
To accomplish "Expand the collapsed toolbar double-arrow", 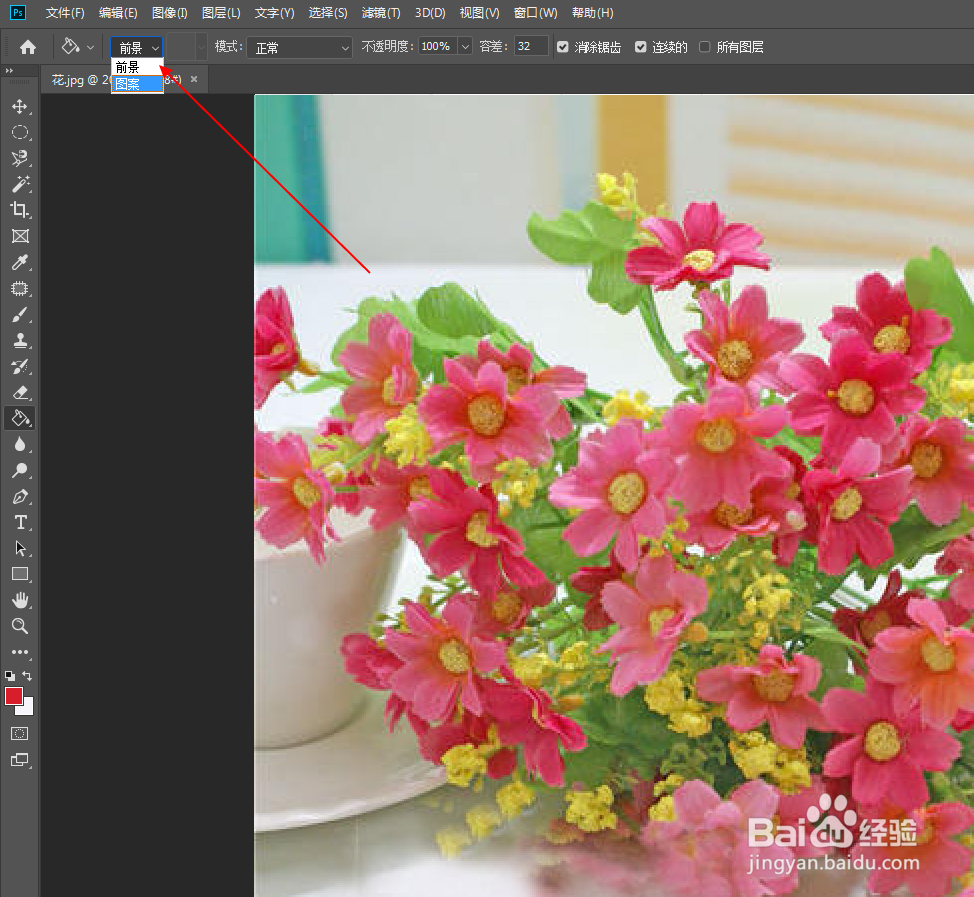I will coord(9,71).
